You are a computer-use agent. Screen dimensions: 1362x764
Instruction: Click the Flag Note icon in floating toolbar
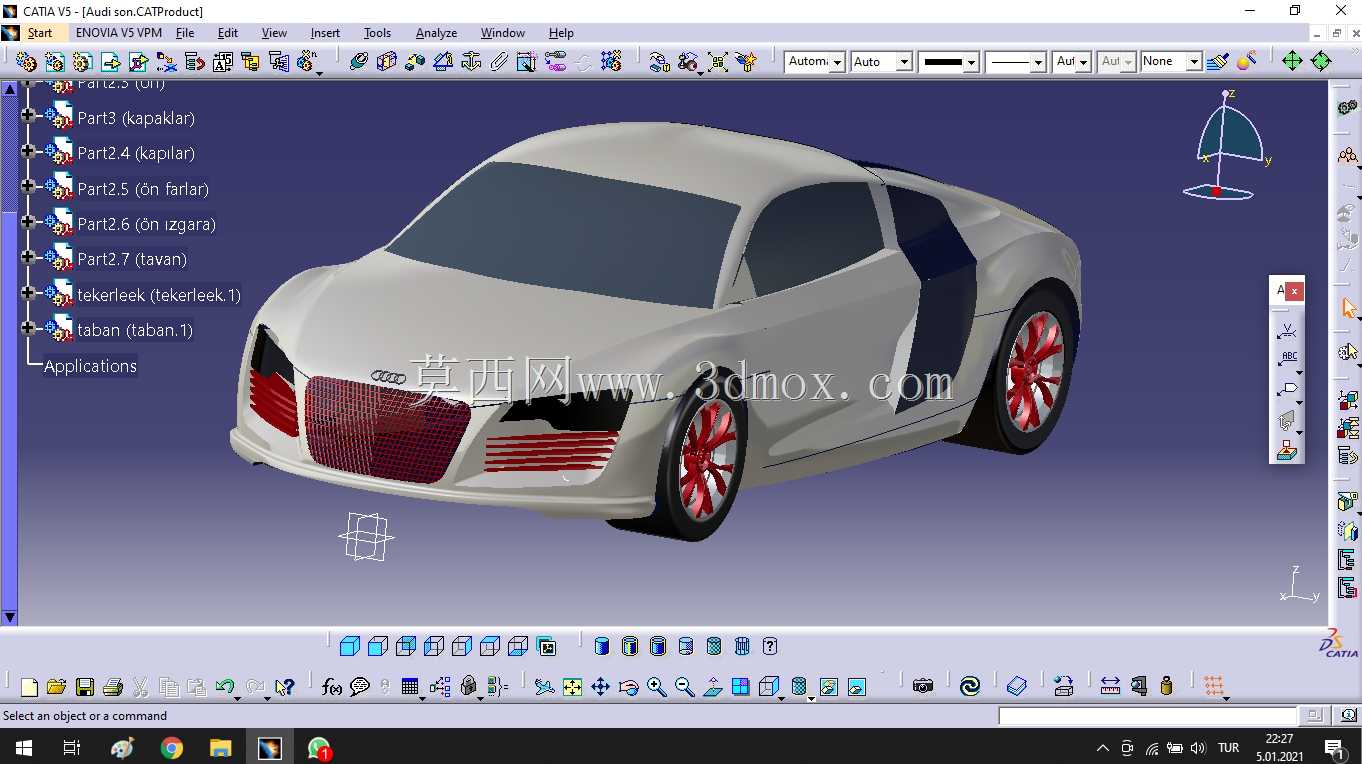click(x=1288, y=389)
